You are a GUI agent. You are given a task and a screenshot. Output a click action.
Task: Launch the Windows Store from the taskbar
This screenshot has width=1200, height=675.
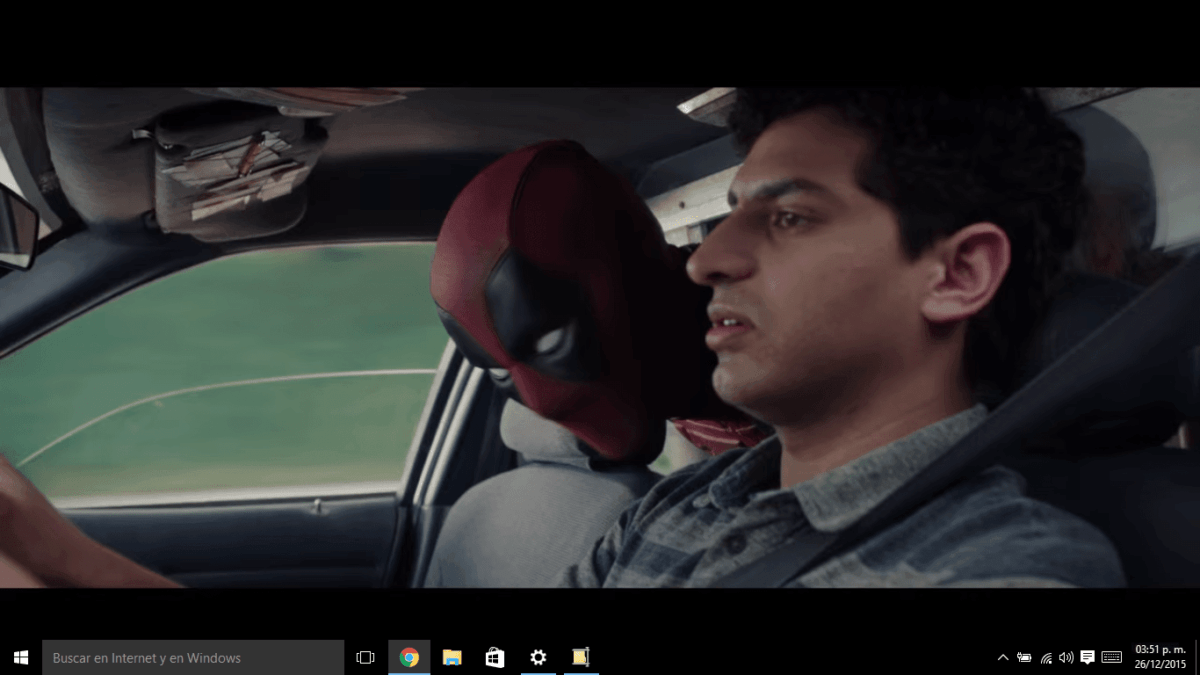(495, 657)
